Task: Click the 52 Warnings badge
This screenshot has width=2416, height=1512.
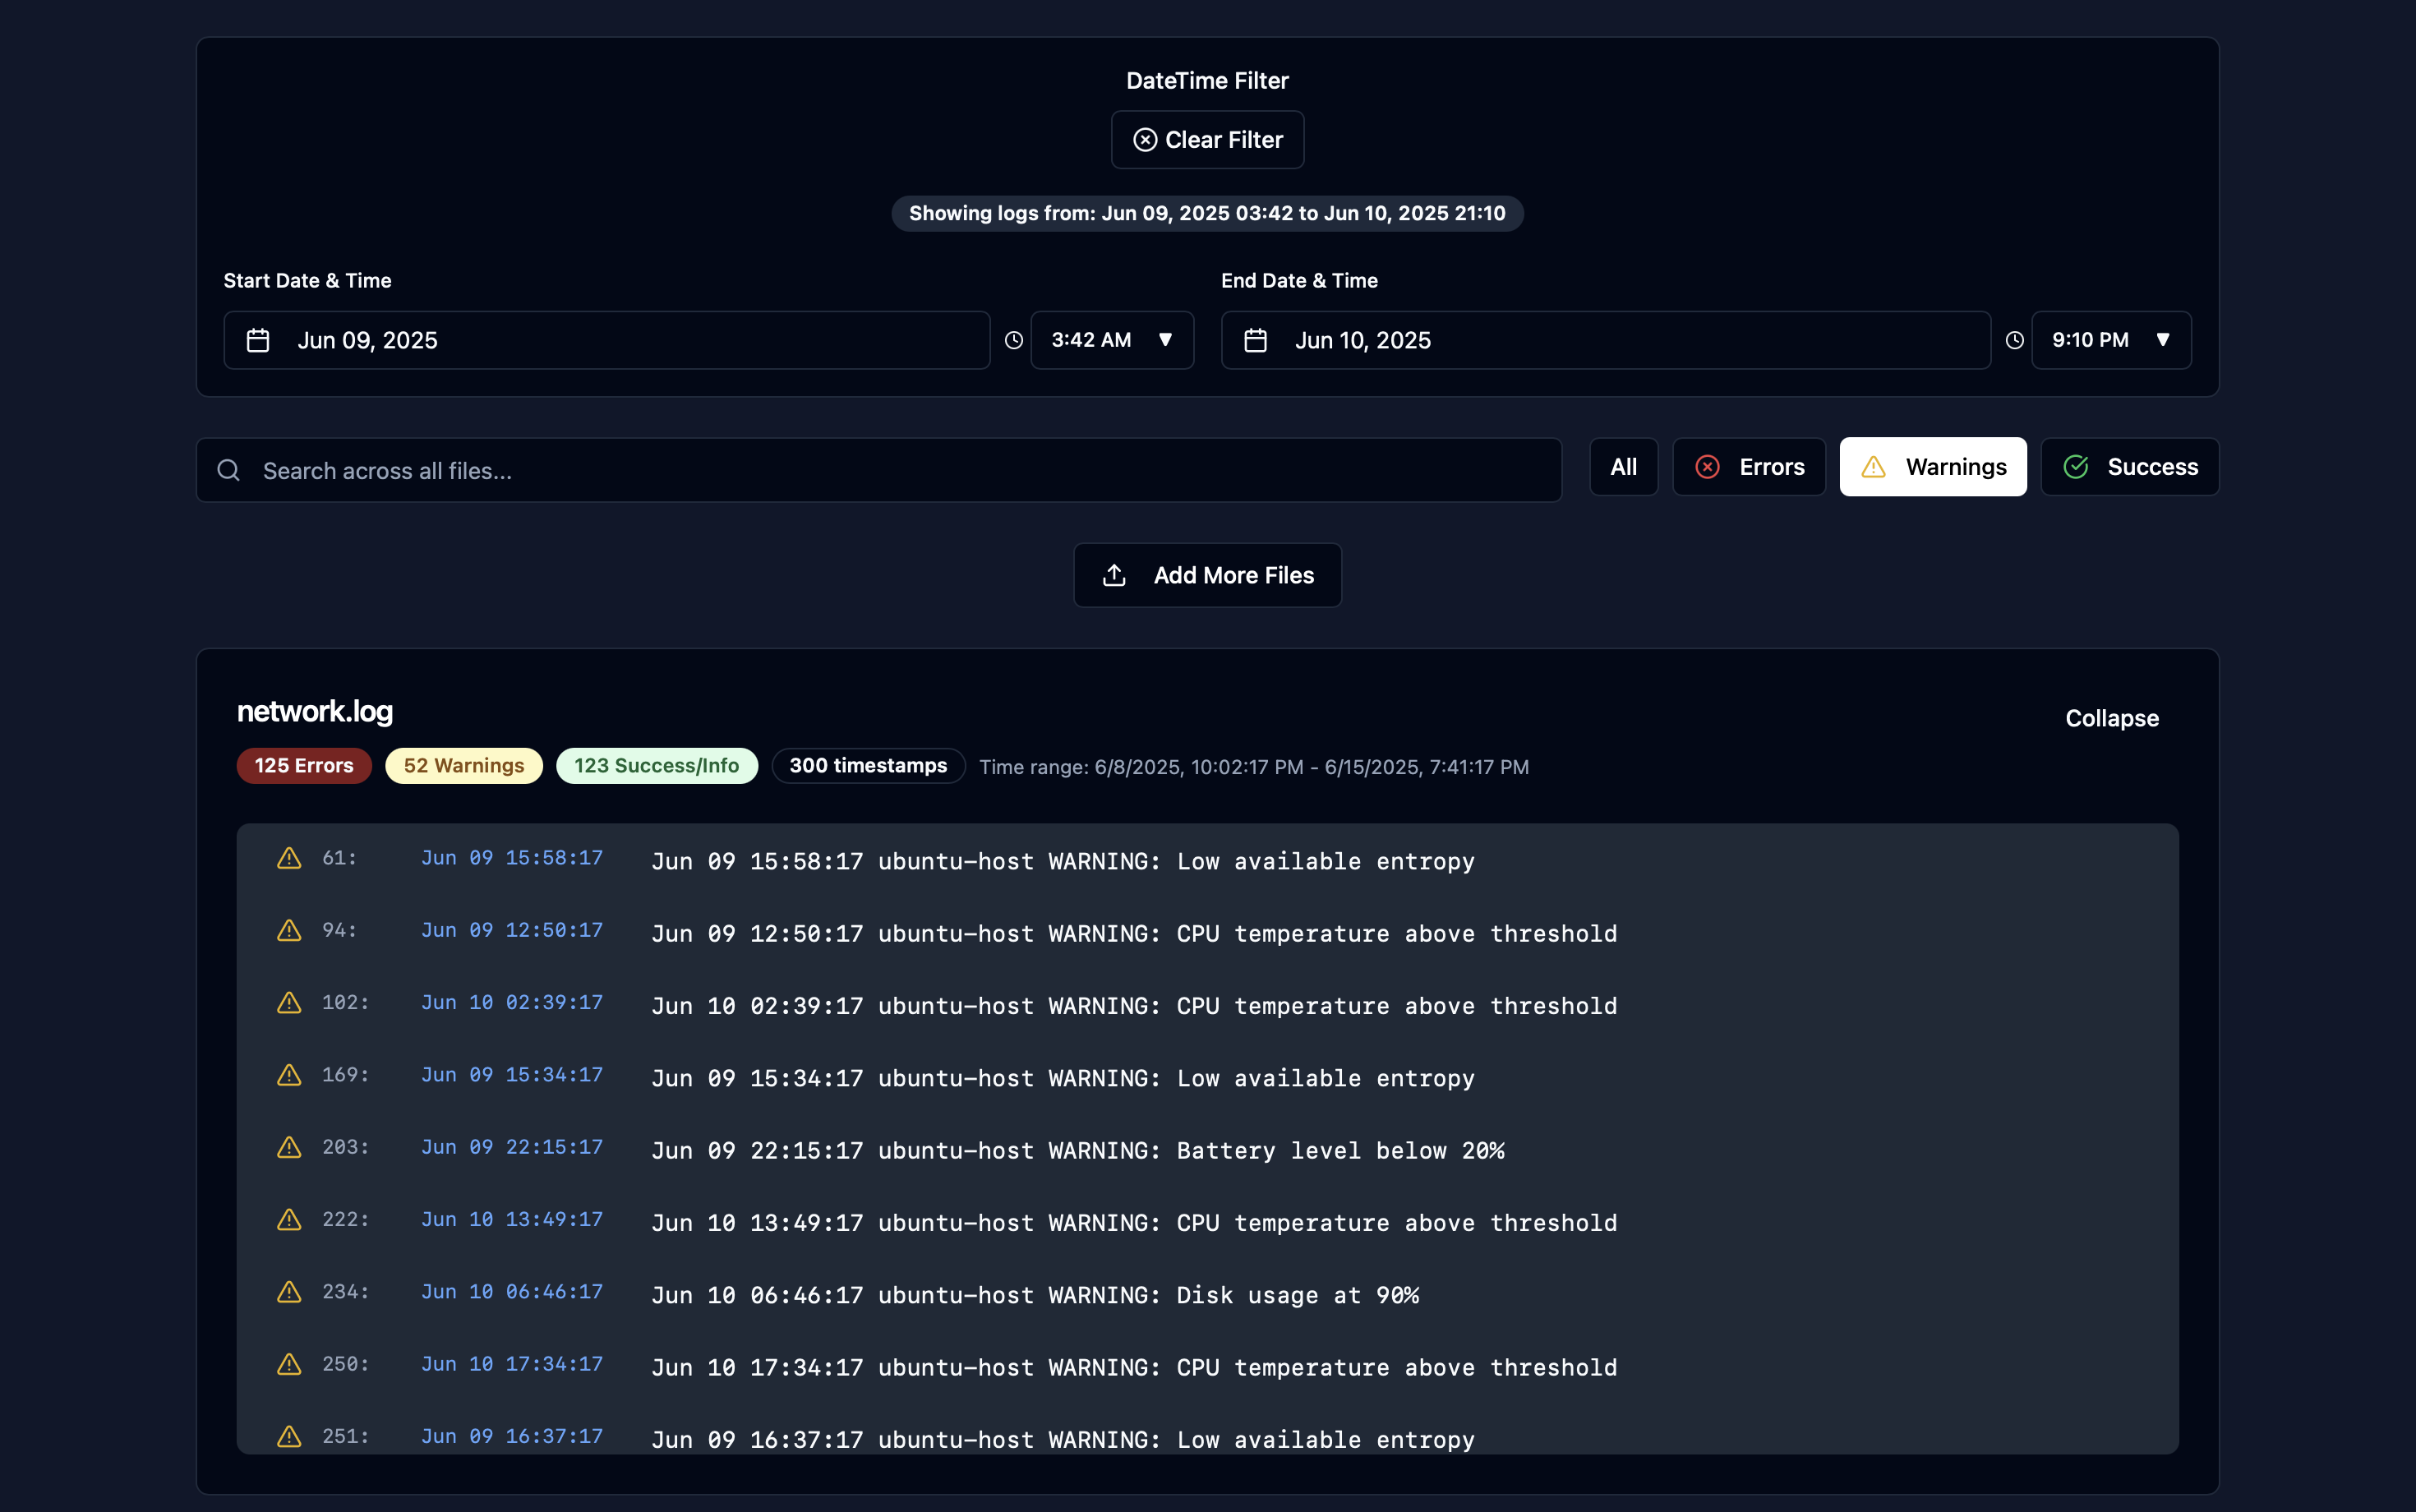Action: [464, 766]
